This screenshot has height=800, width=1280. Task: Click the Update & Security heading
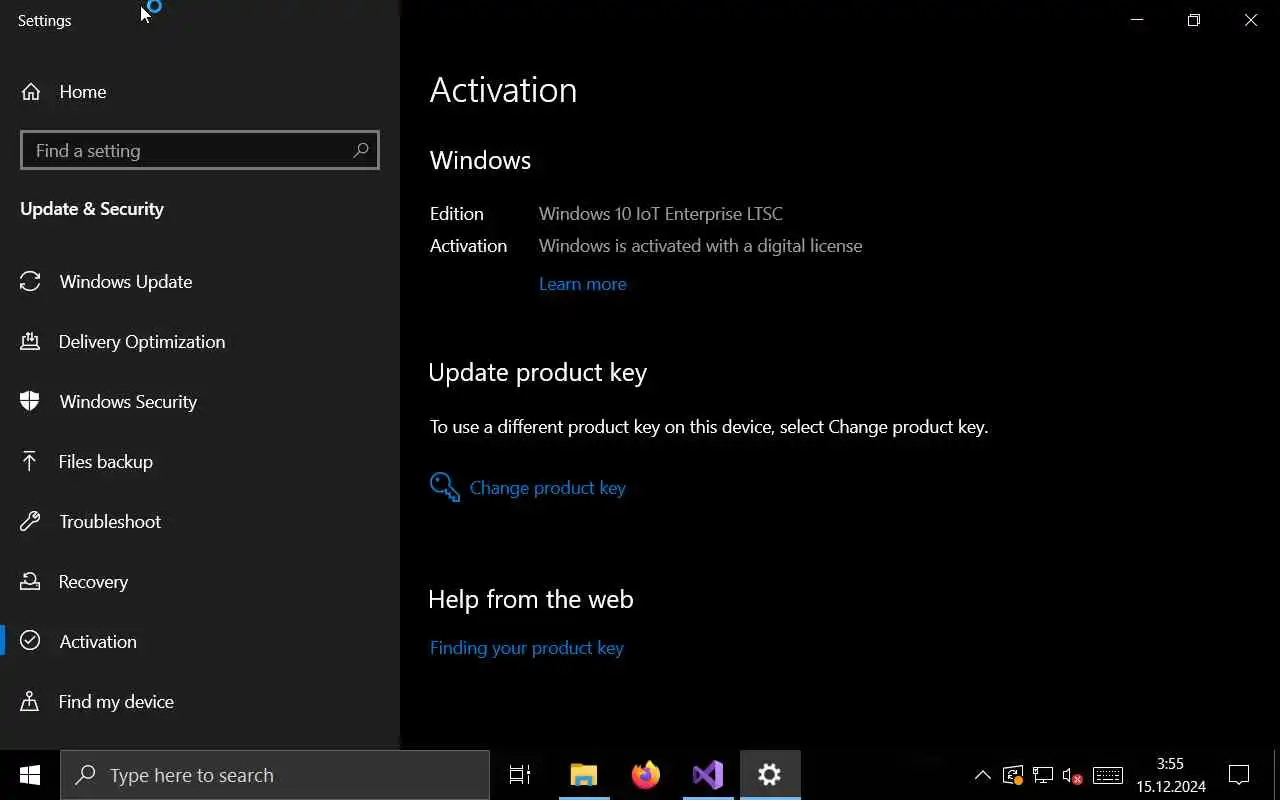[92, 209]
